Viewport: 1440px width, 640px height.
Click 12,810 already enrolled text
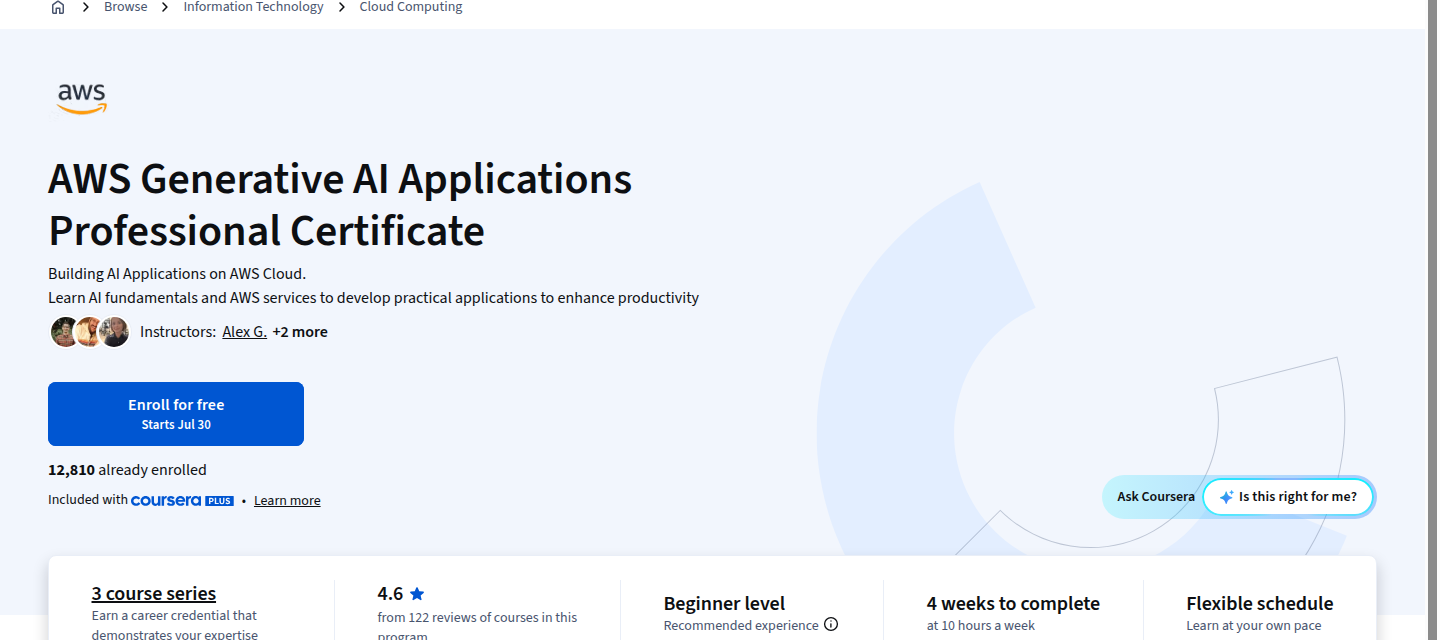coord(127,470)
